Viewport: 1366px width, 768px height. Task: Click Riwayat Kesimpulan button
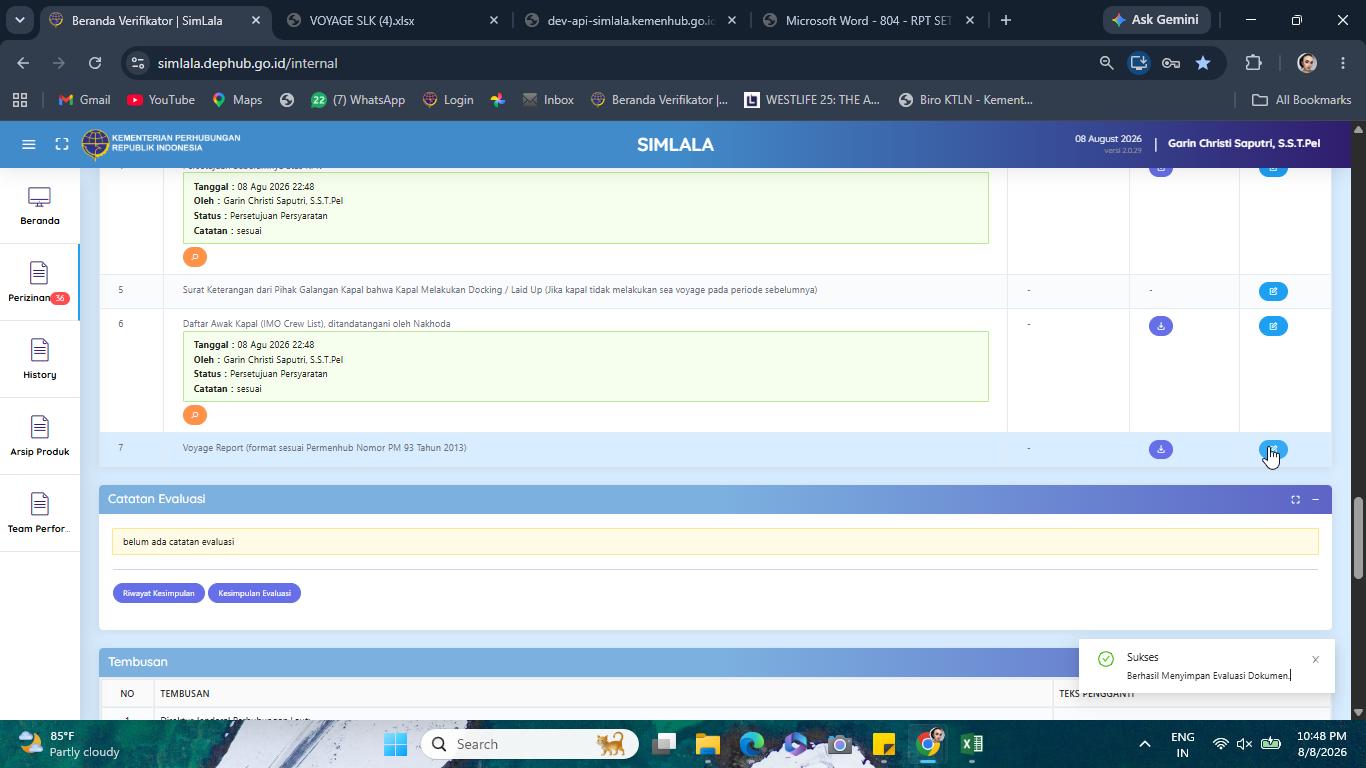click(x=158, y=593)
